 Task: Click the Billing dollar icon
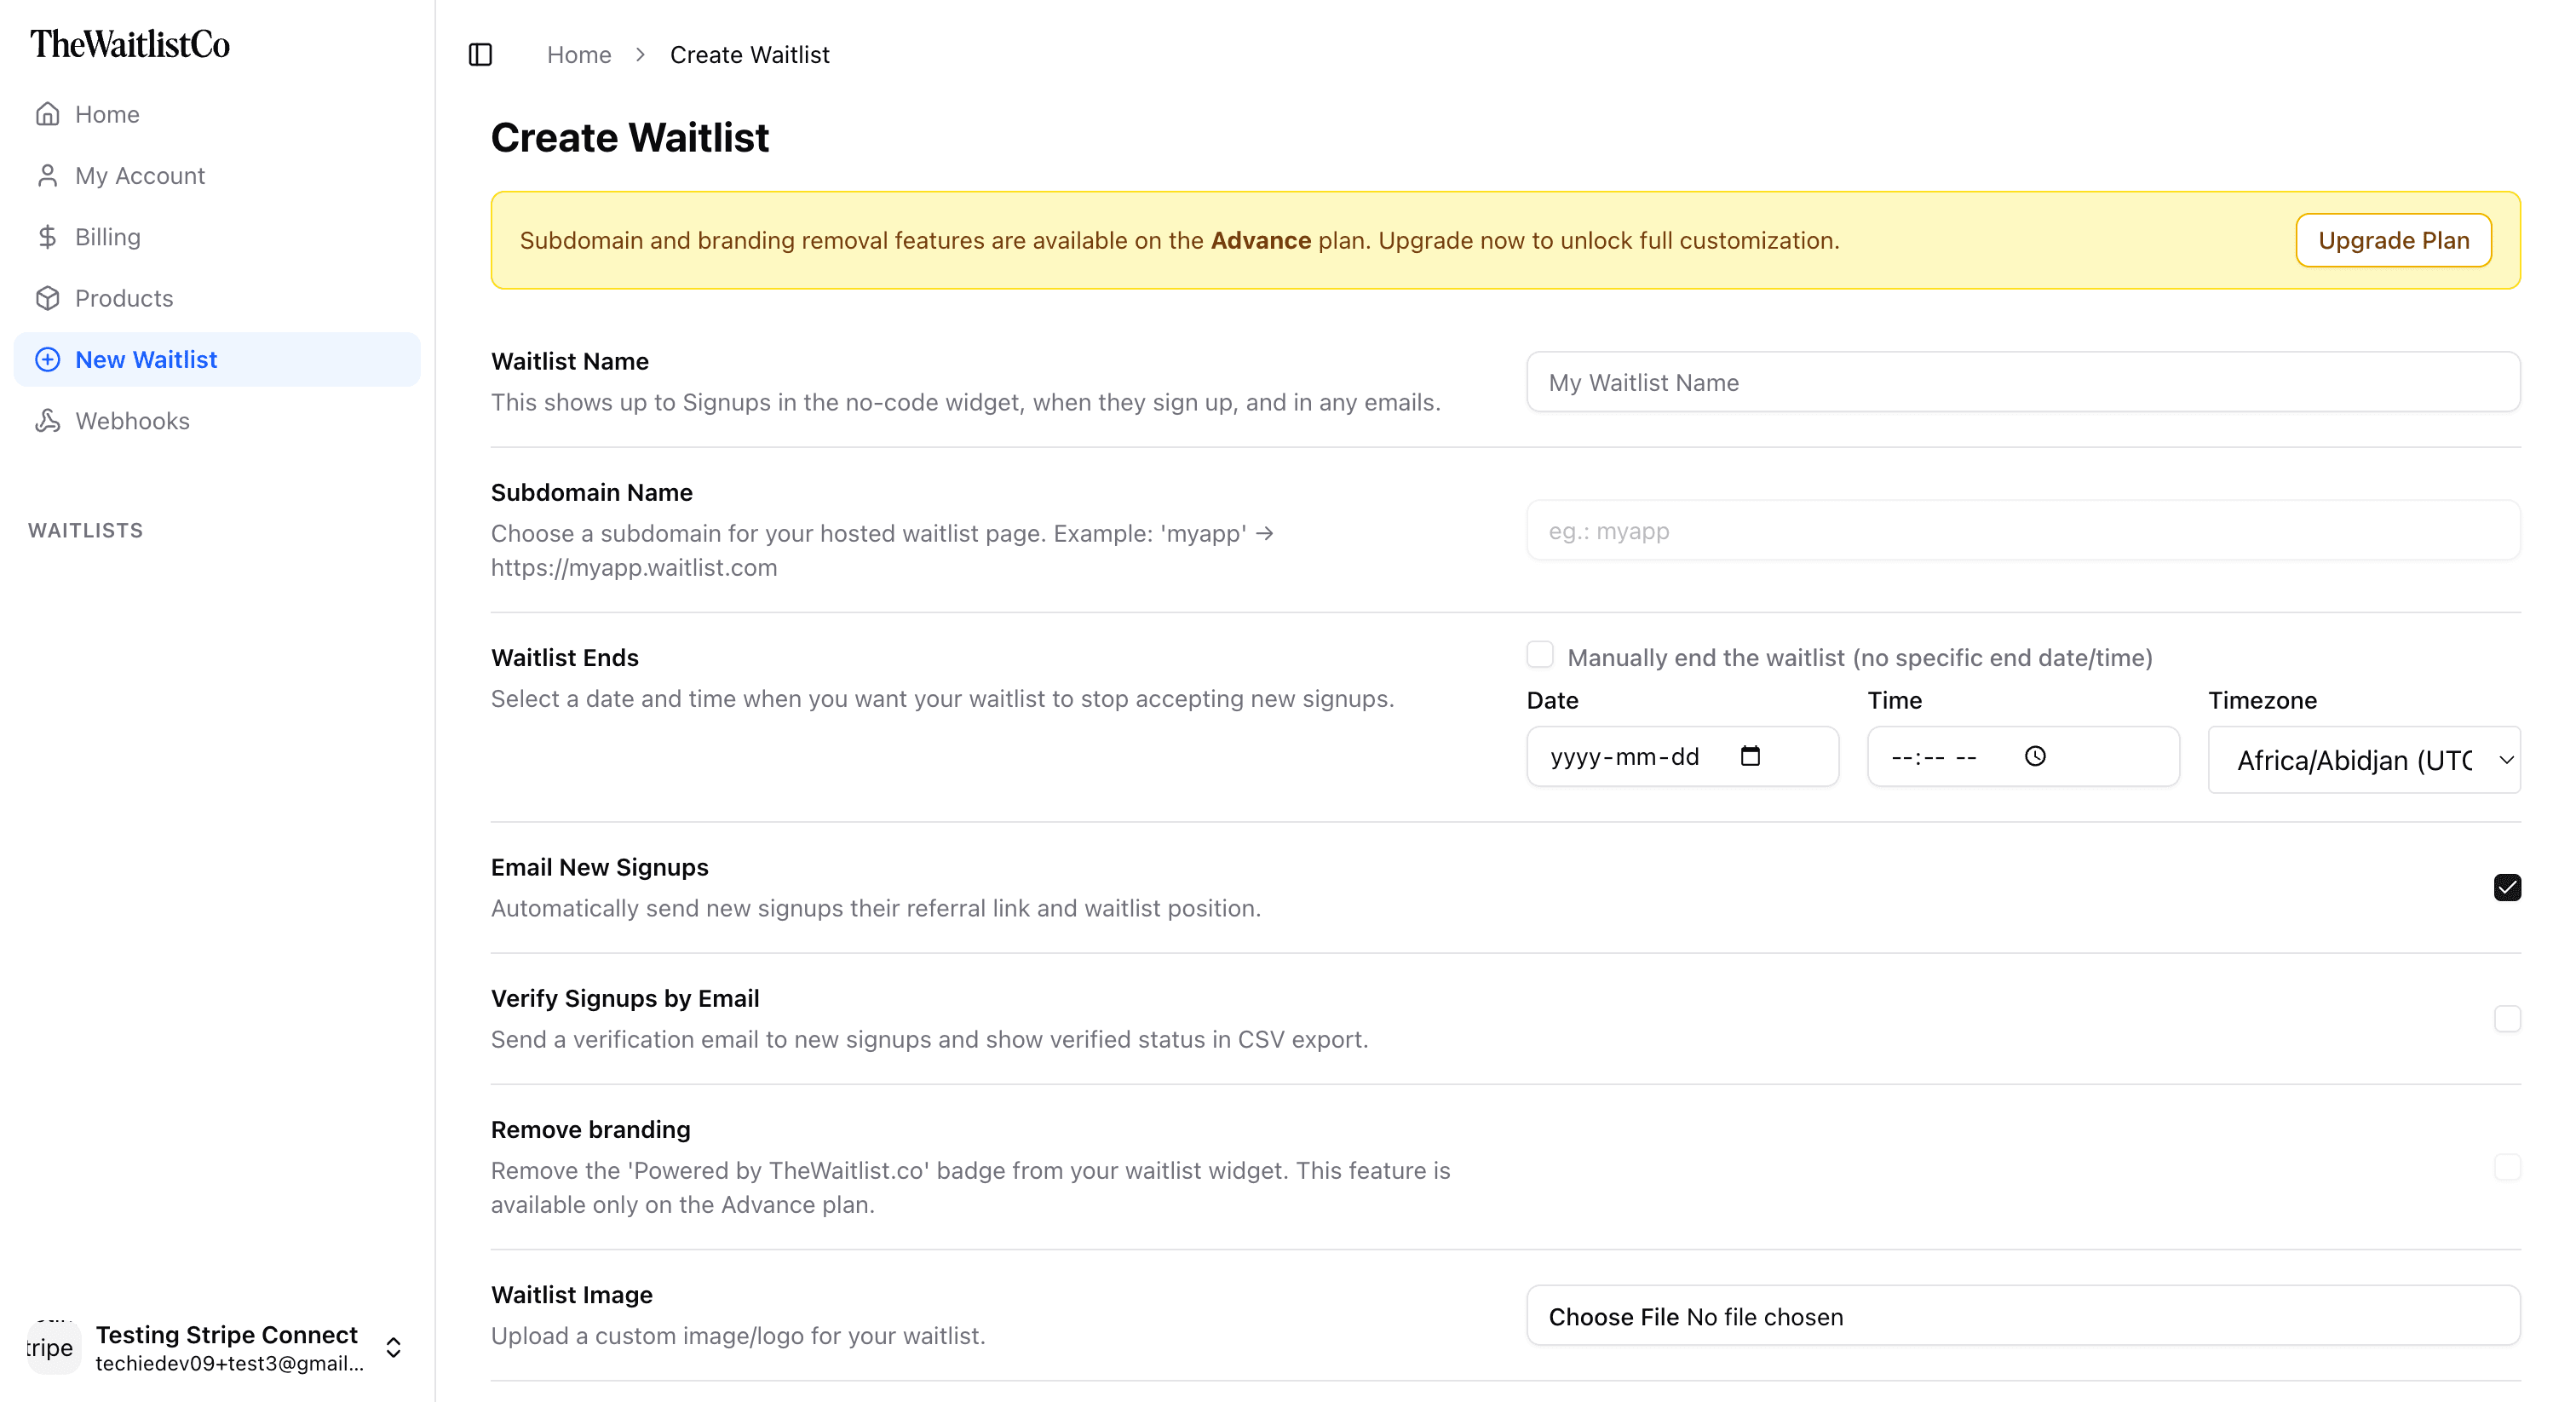coord(48,236)
